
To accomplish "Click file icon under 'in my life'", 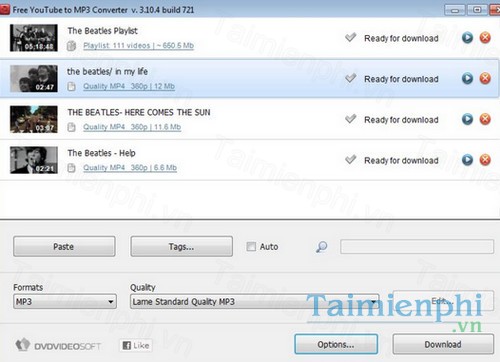I will [71, 86].
